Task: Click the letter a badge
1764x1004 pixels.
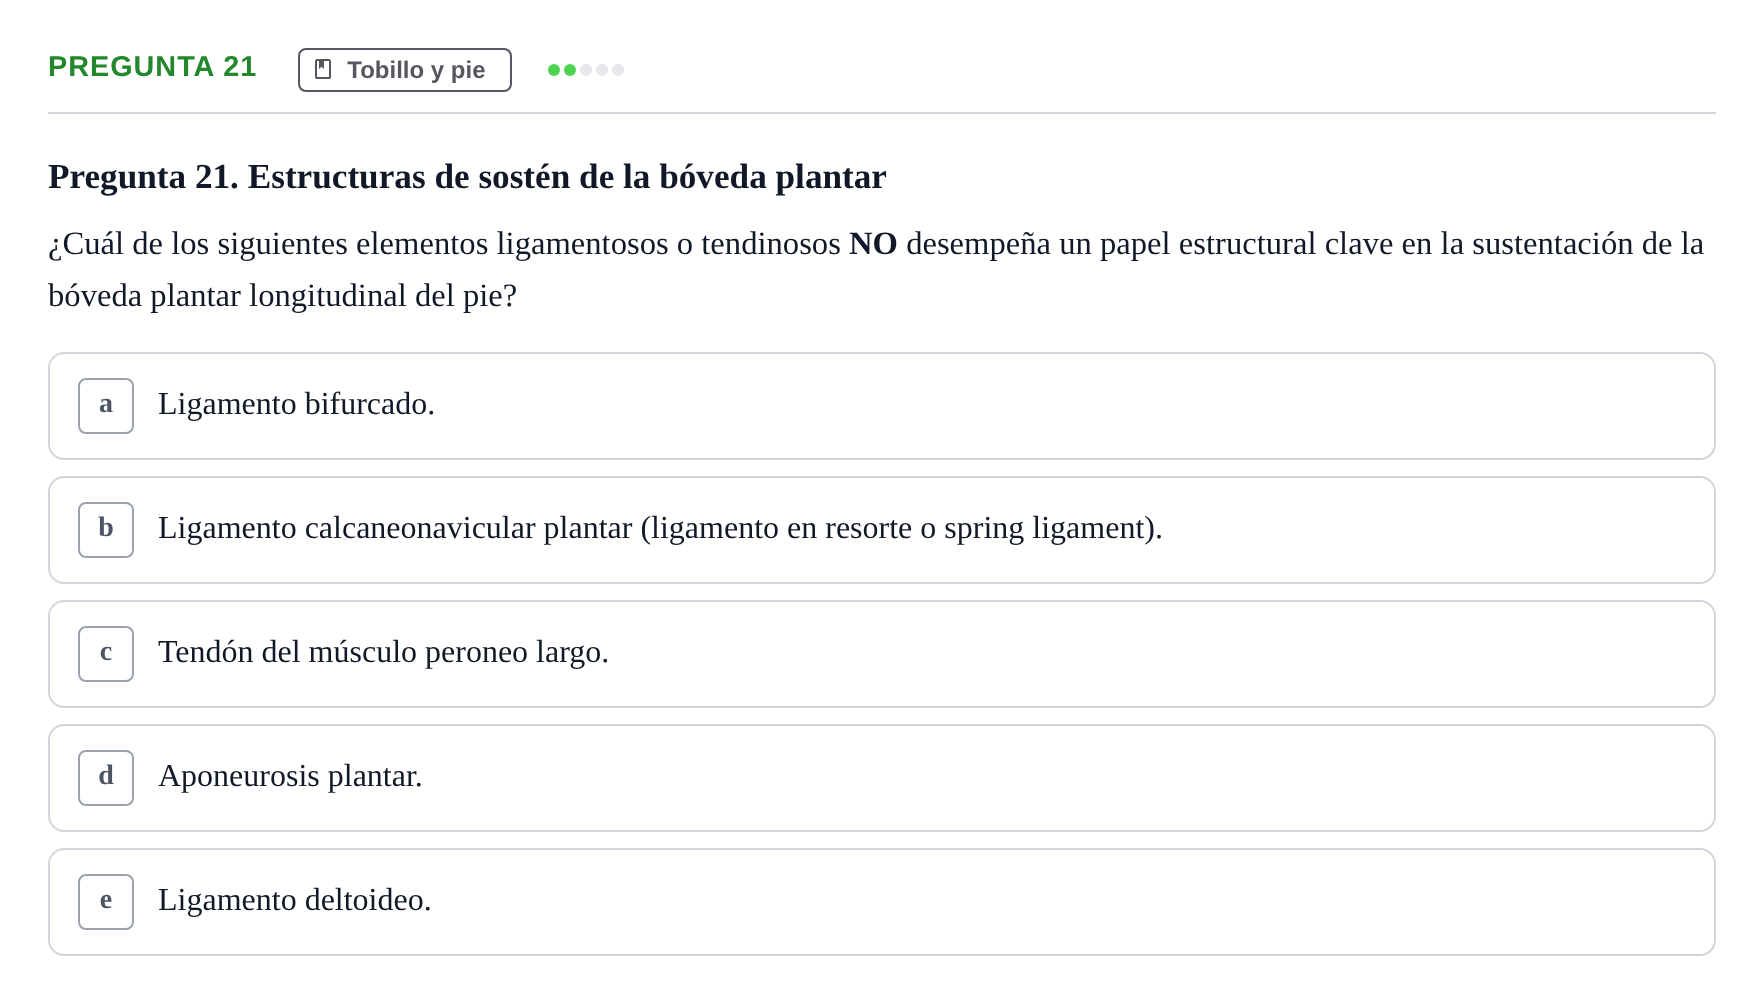Action: [106, 406]
